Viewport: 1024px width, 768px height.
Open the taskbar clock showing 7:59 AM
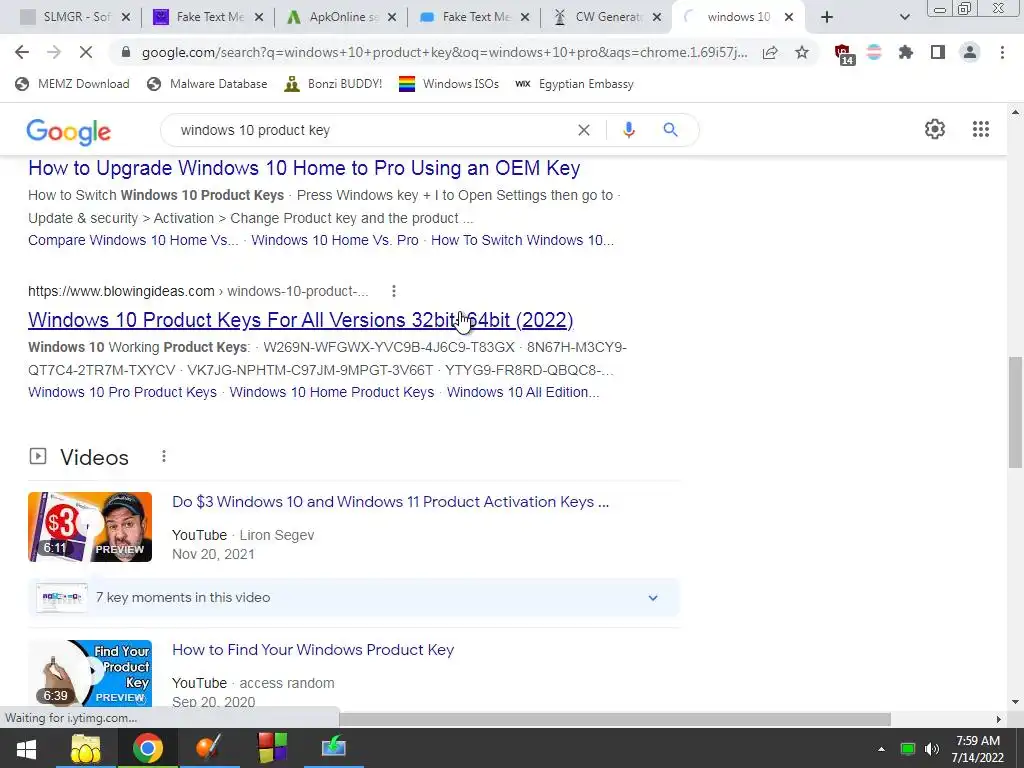pos(977,749)
